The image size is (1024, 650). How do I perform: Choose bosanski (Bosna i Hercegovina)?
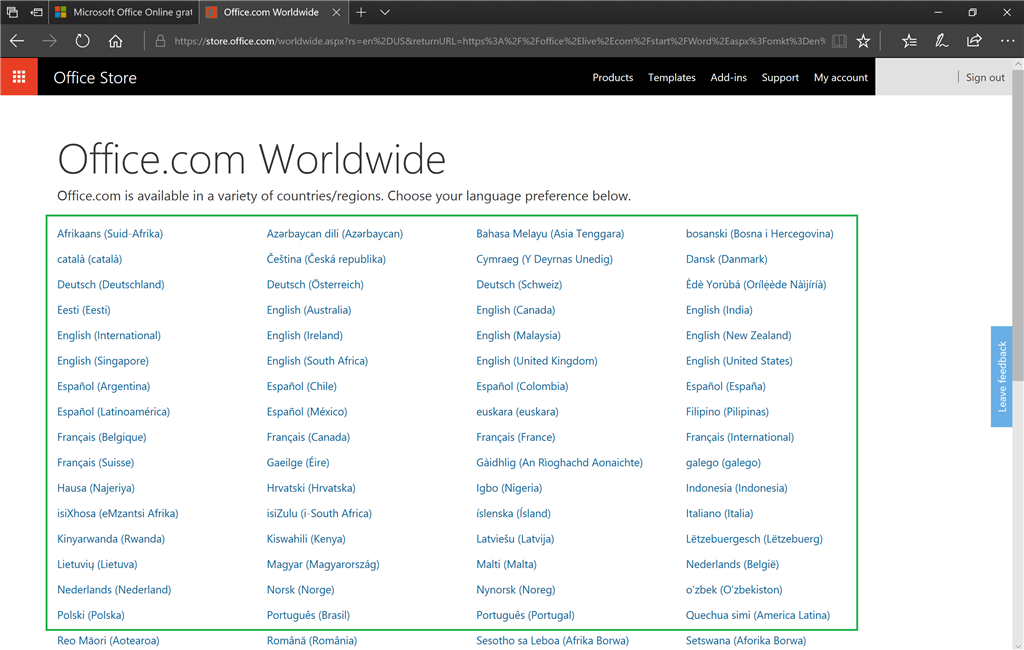click(760, 233)
